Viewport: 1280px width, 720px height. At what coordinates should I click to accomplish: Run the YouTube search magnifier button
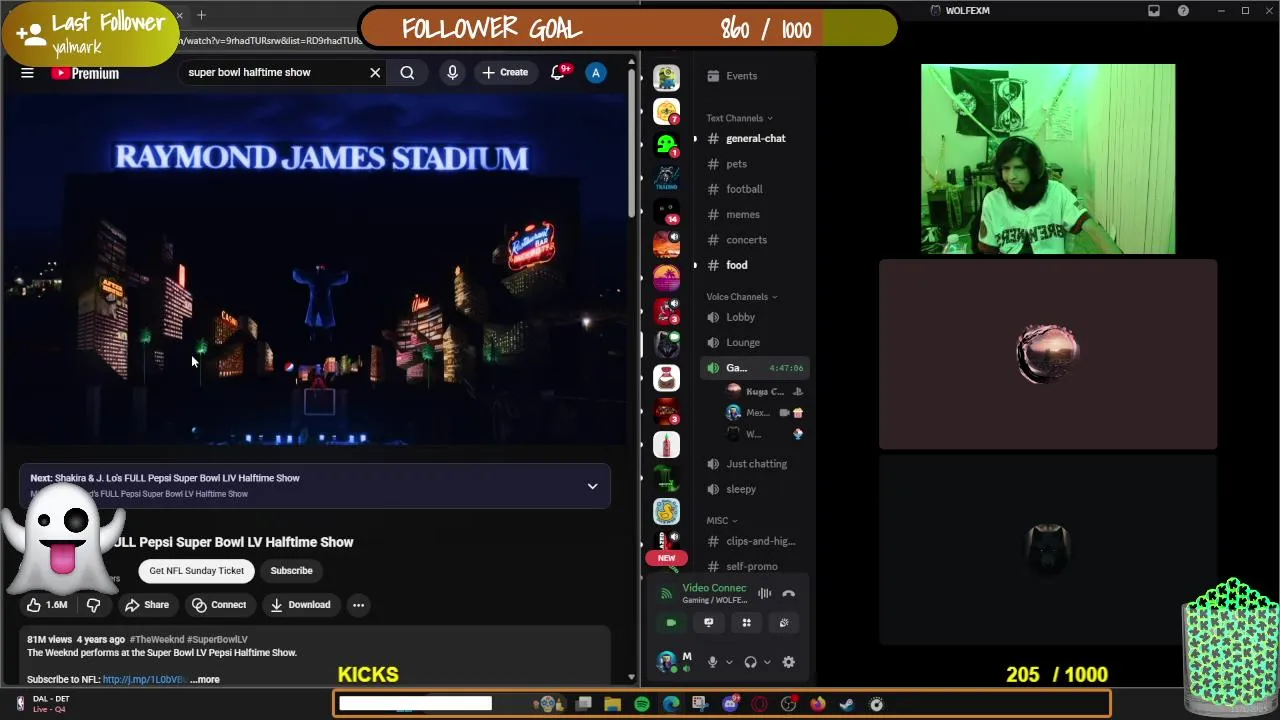click(x=407, y=72)
